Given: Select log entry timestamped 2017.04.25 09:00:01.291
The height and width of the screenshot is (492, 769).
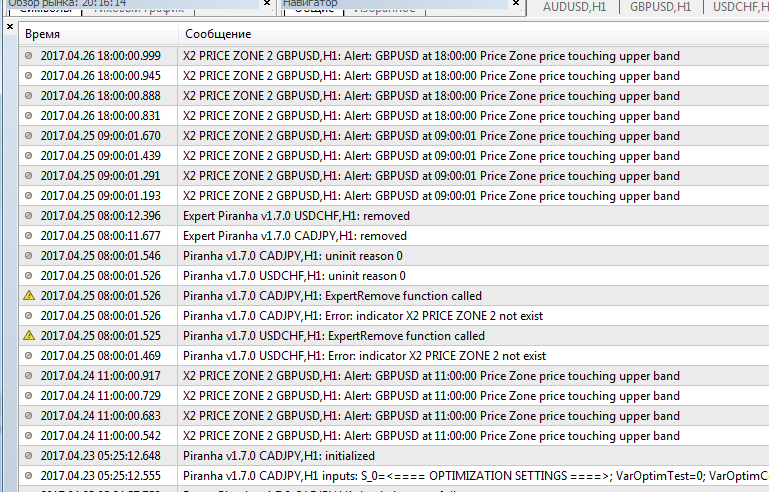Looking at the screenshot, I should pos(394,176).
